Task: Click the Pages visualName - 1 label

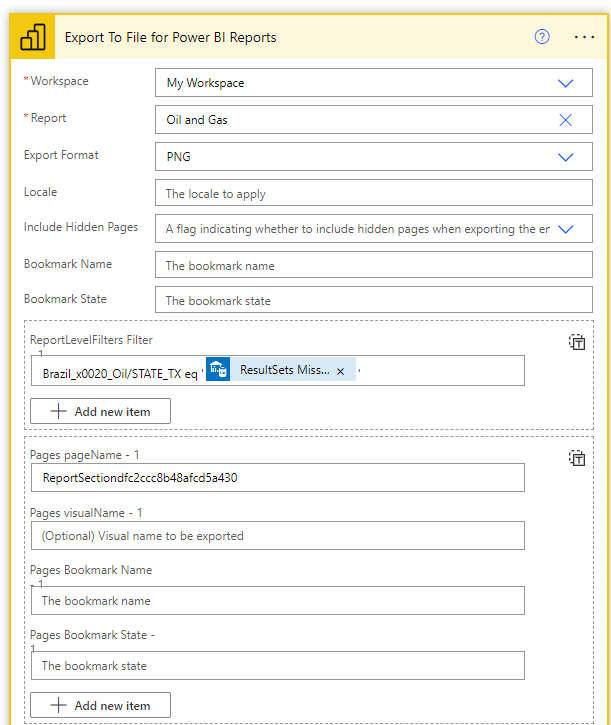Action: [x=86, y=513]
